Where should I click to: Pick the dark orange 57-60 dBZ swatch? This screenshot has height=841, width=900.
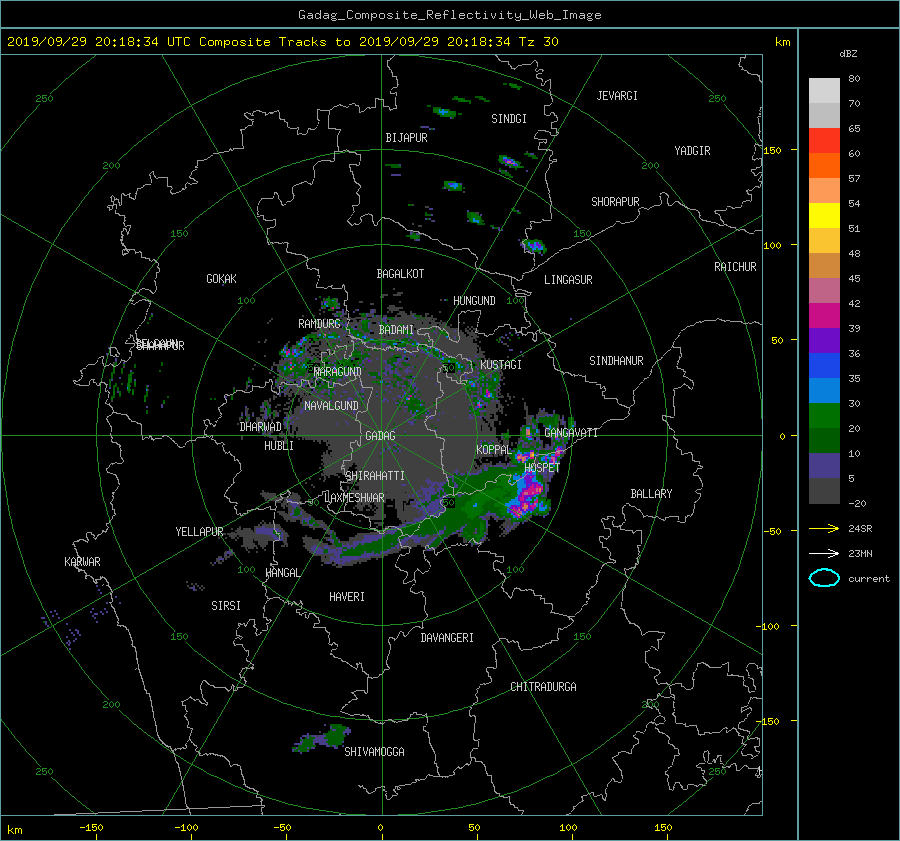pyautogui.click(x=824, y=165)
